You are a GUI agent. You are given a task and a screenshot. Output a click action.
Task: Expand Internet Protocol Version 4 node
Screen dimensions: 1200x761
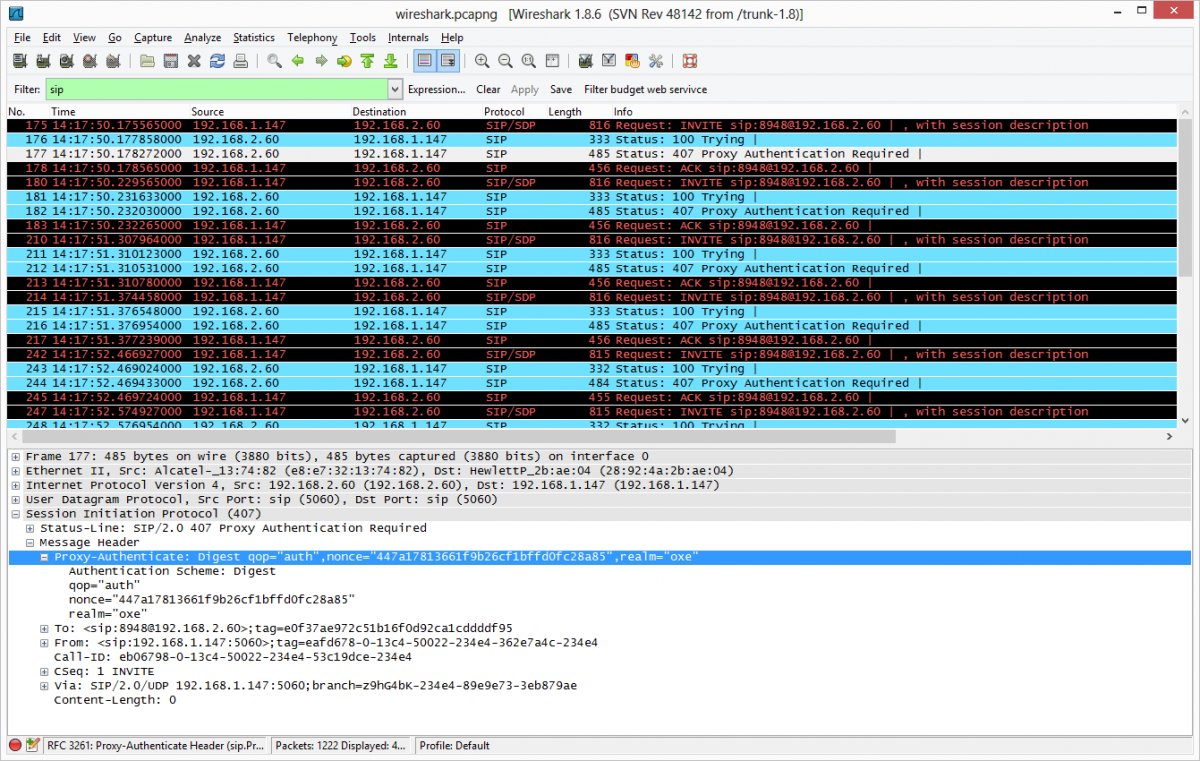[17, 485]
